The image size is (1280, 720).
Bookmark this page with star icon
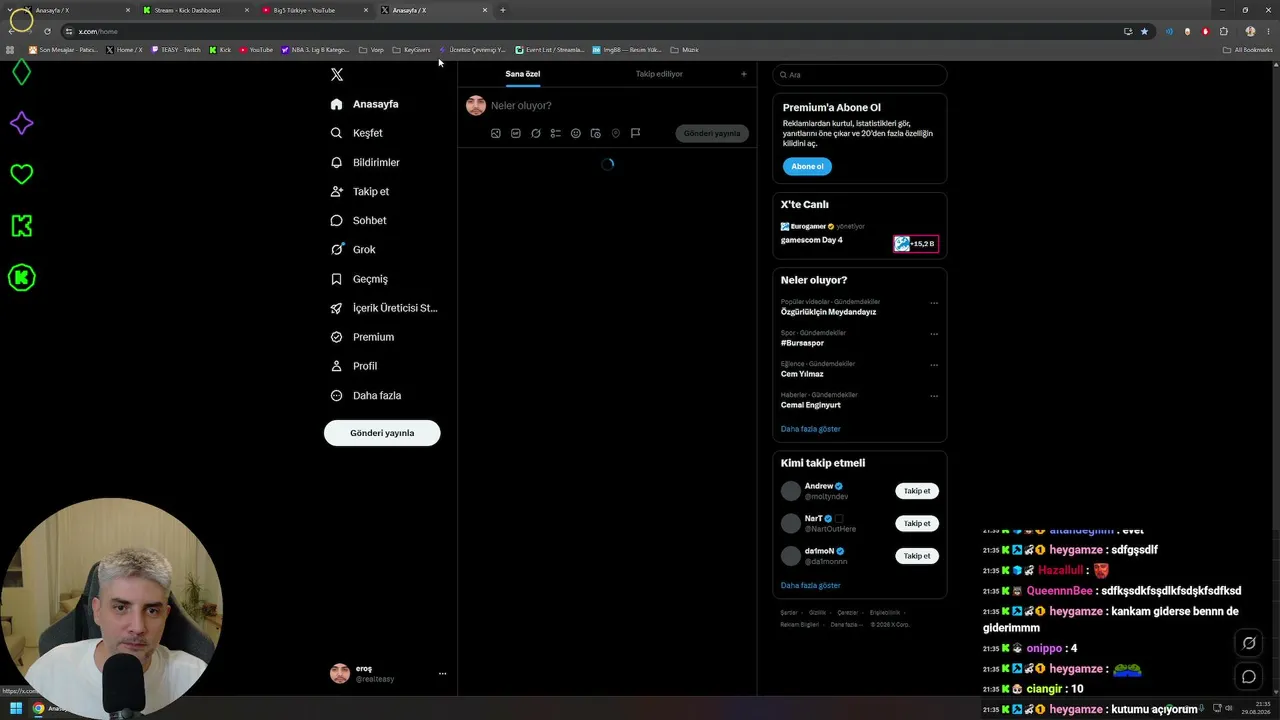(1144, 31)
